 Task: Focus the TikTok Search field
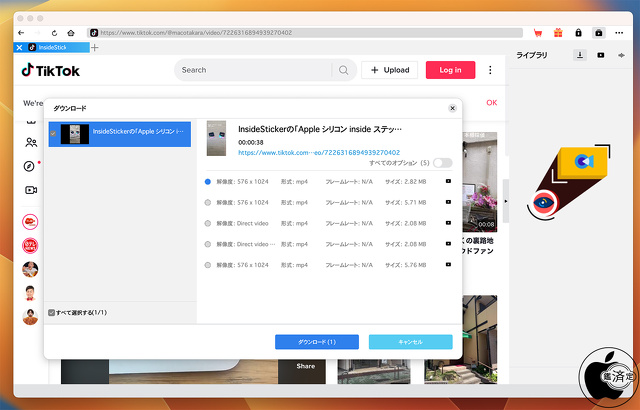point(255,70)
